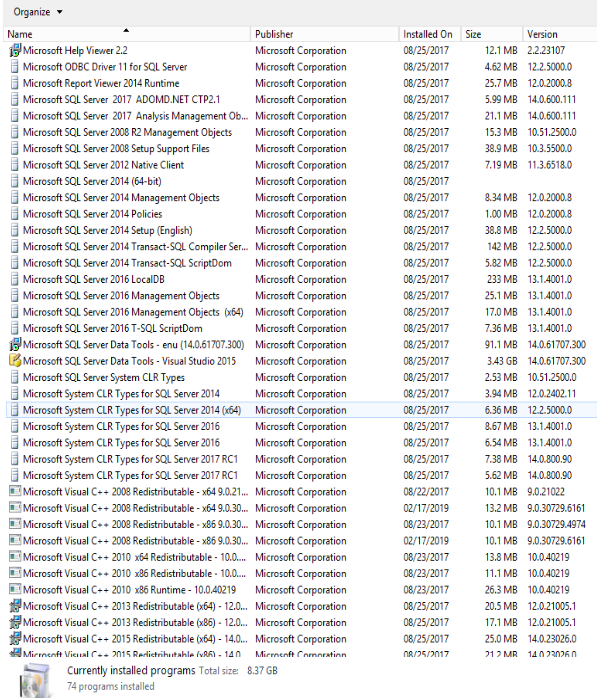Screen dimensions: 597x698
Task: Click the Data Tools - Visual Studio 2015 icon
Action: point(15,361)
